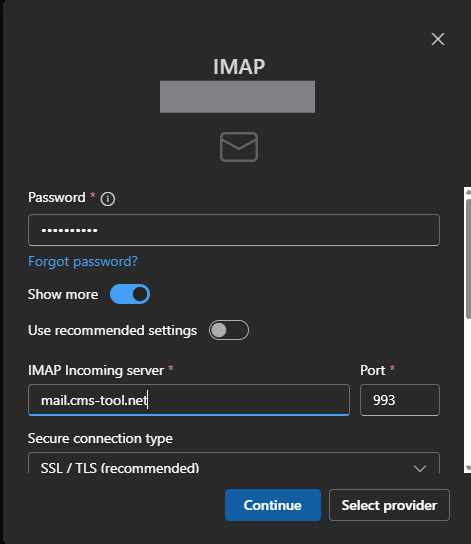
Task: Enable Use recommended settings switch
Action: pyautogui.click(x=229, y=330)
